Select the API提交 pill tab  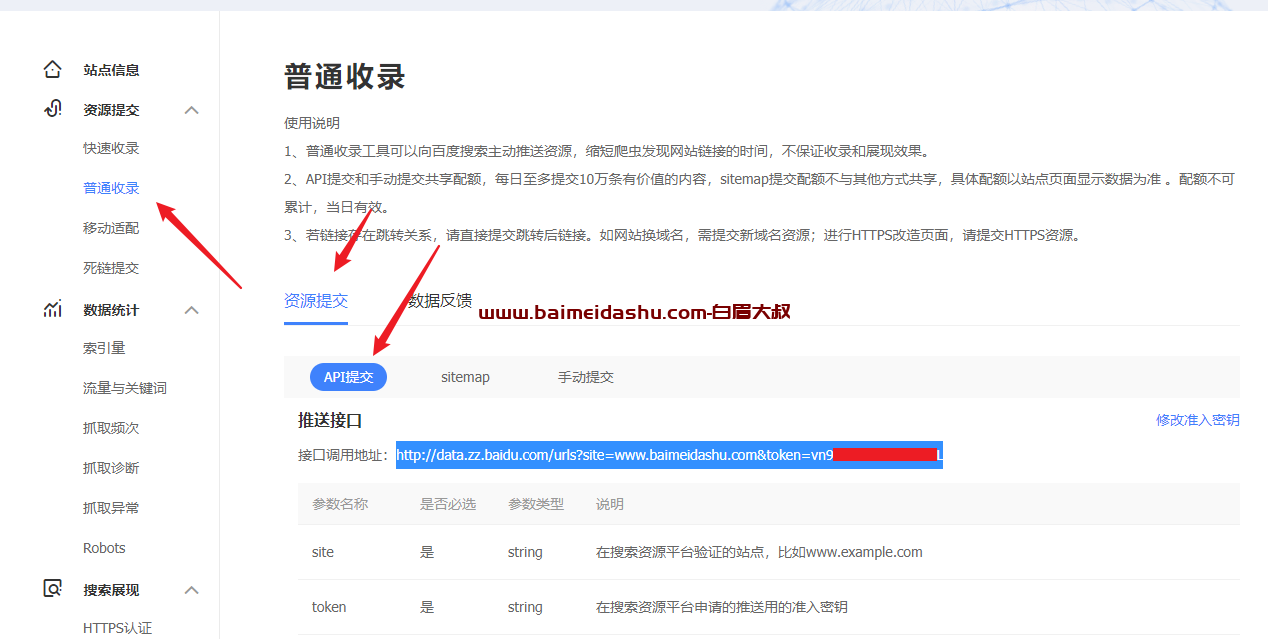click(348, 377)
